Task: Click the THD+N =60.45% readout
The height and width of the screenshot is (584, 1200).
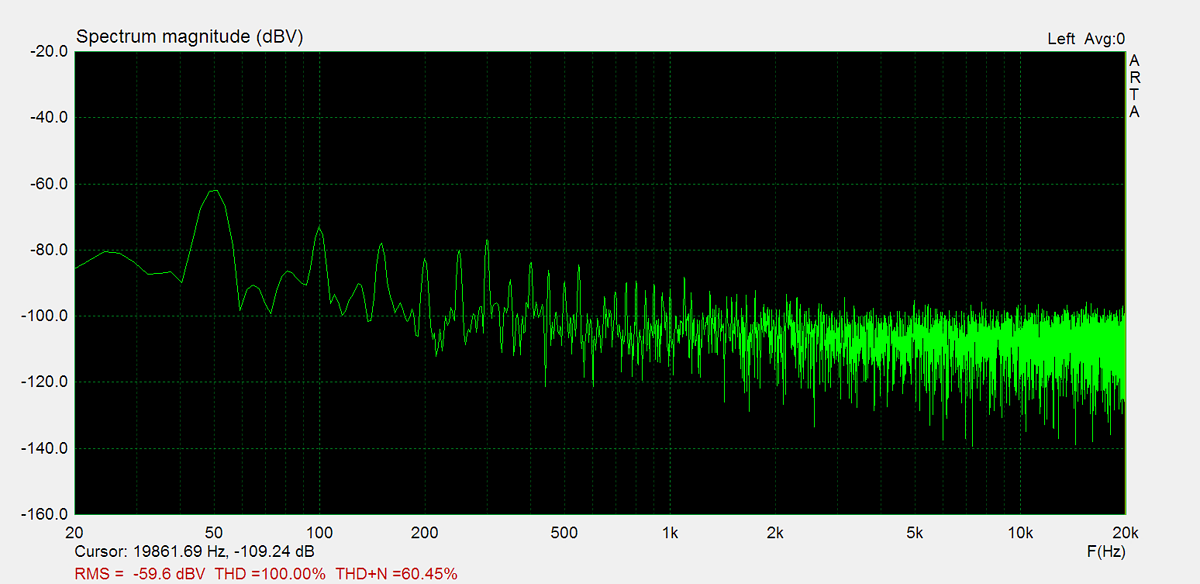Action: [396, 573]
